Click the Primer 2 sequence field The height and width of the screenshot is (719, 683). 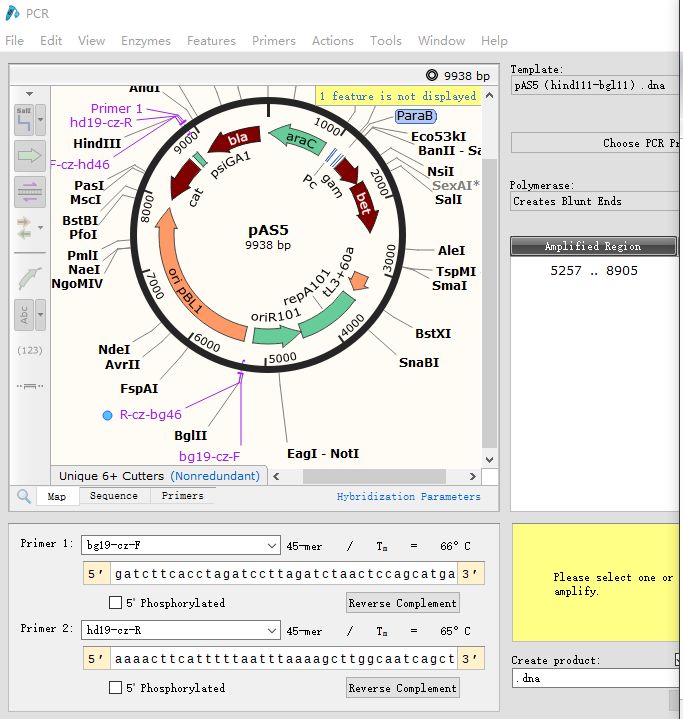[283, 659]
